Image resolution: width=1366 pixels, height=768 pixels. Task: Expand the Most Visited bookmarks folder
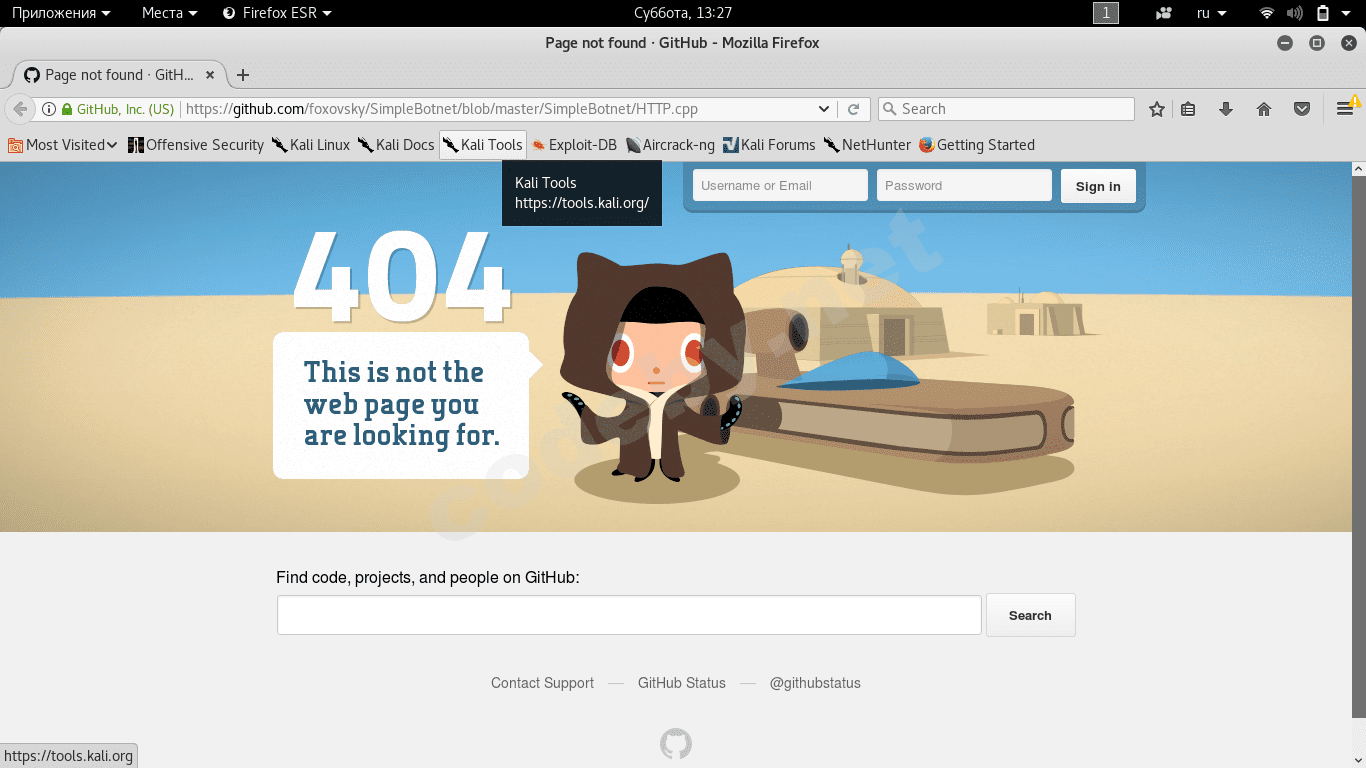tap(63, 145)
